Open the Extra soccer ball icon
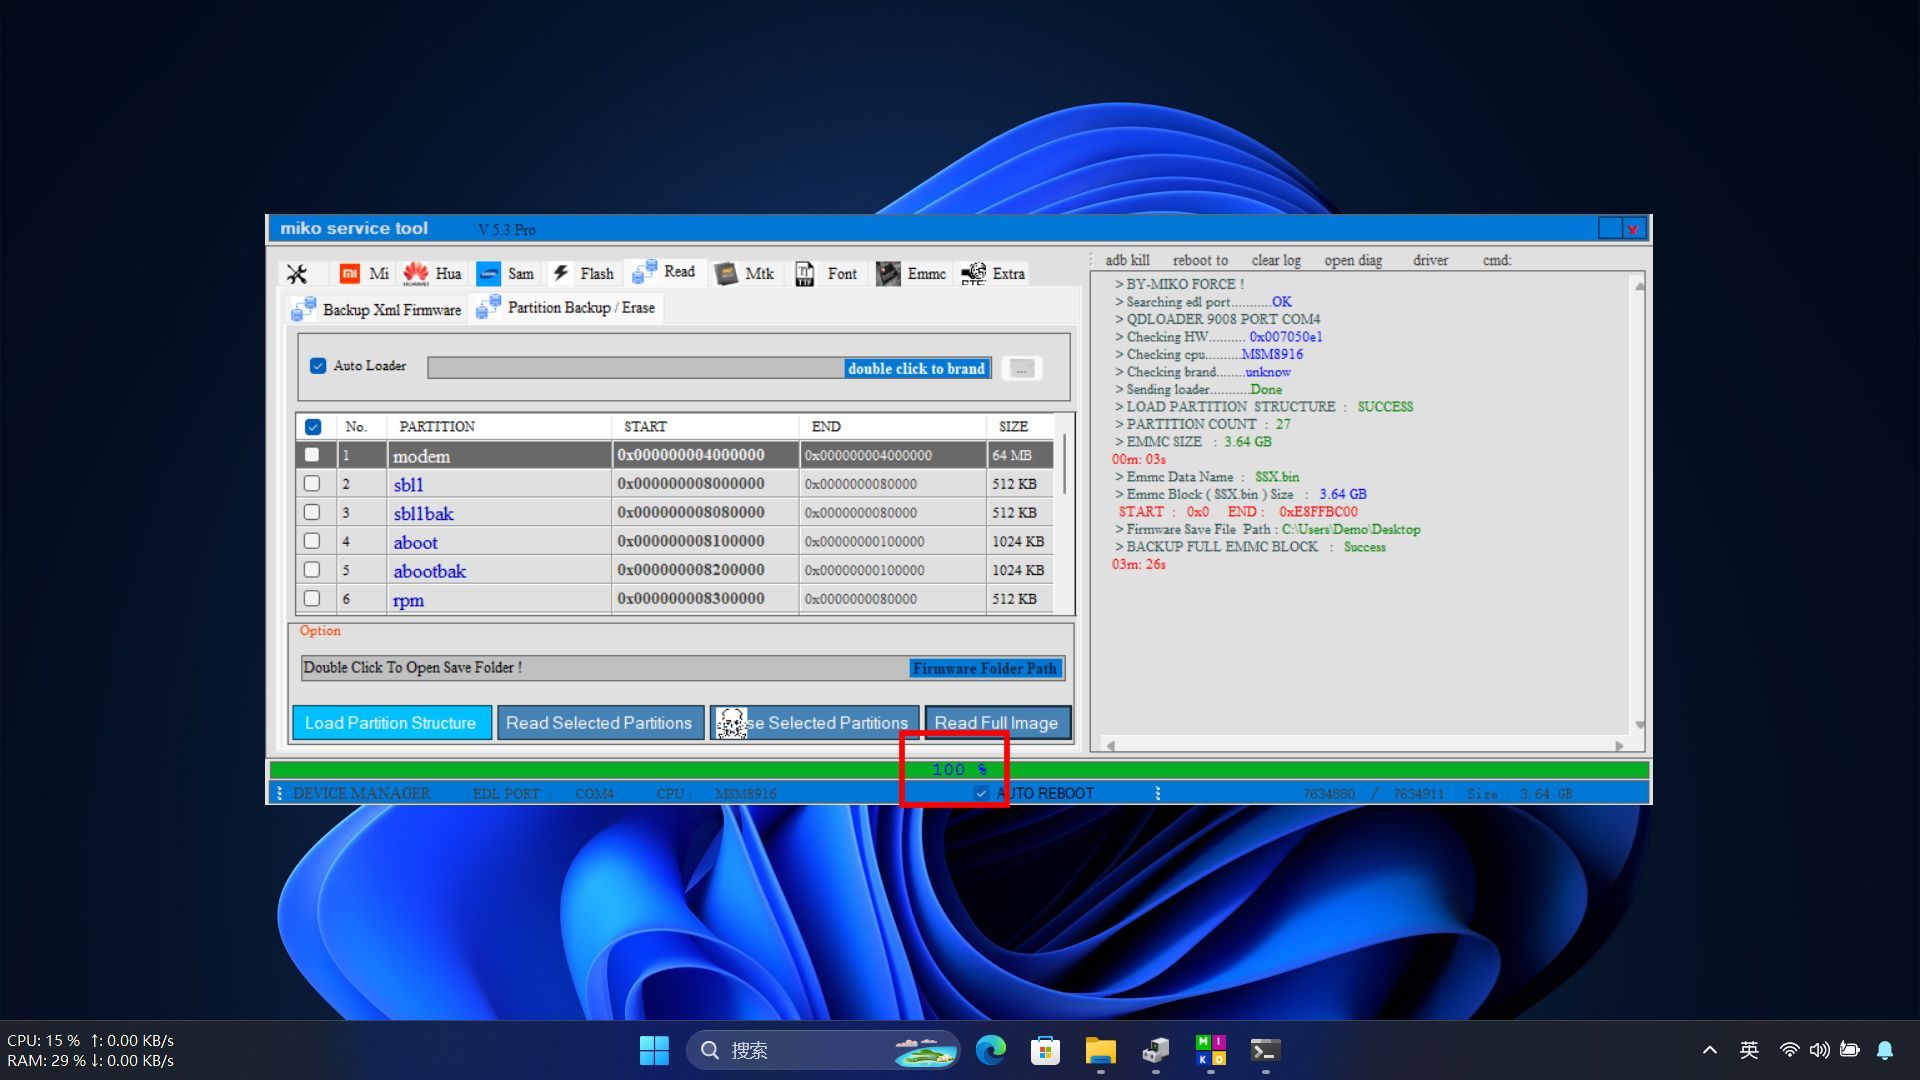The width and height of the screenshot is (1920, 1080). tap(973, 273)
